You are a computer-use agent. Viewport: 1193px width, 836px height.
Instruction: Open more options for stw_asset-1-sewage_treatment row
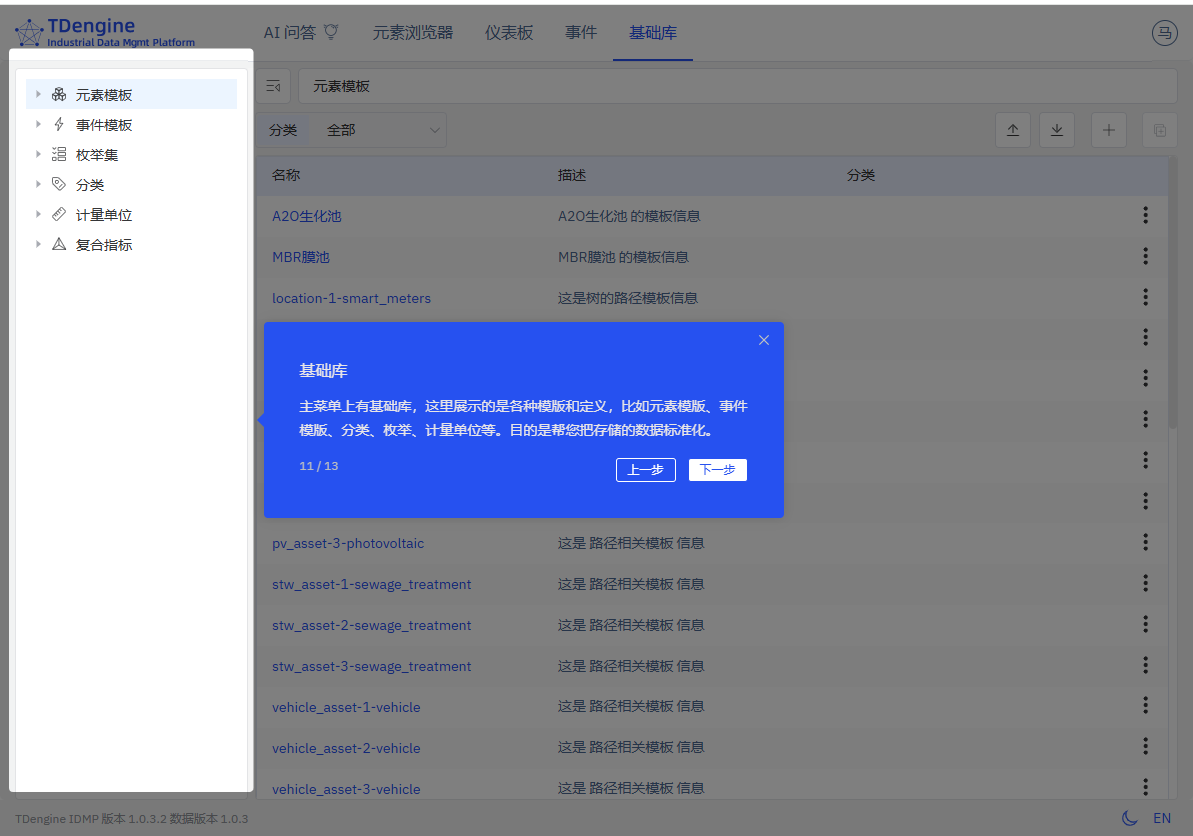coord(1145,583)
